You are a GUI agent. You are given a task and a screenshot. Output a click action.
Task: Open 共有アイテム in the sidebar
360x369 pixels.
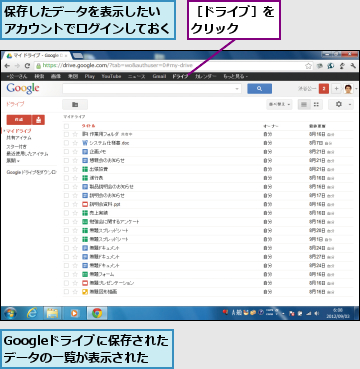pos(19,138)
